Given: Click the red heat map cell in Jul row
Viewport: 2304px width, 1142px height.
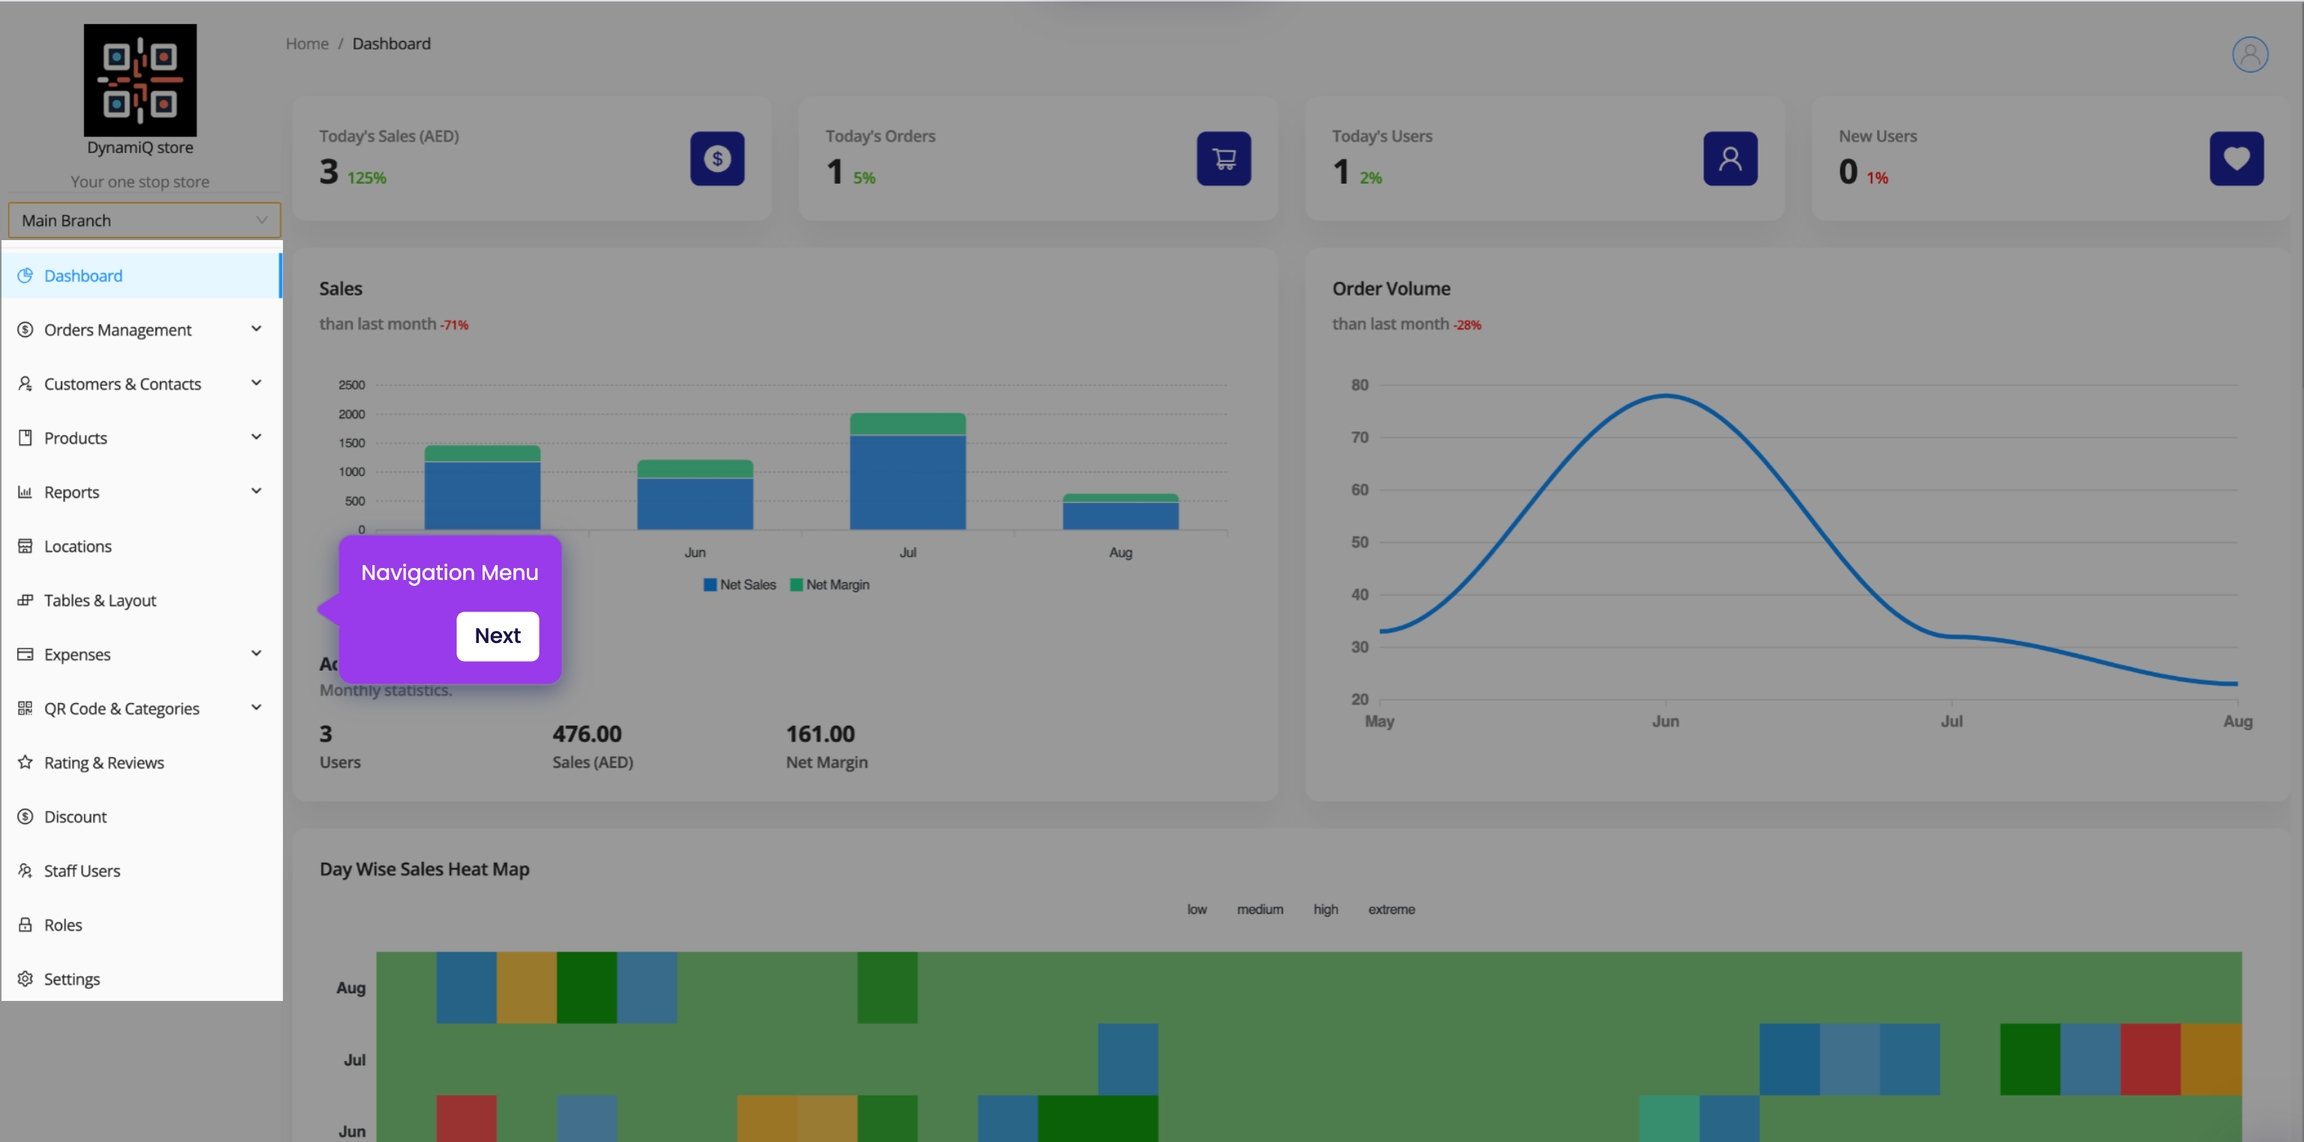Looking at the screenshot, I should (2150, 1059).
